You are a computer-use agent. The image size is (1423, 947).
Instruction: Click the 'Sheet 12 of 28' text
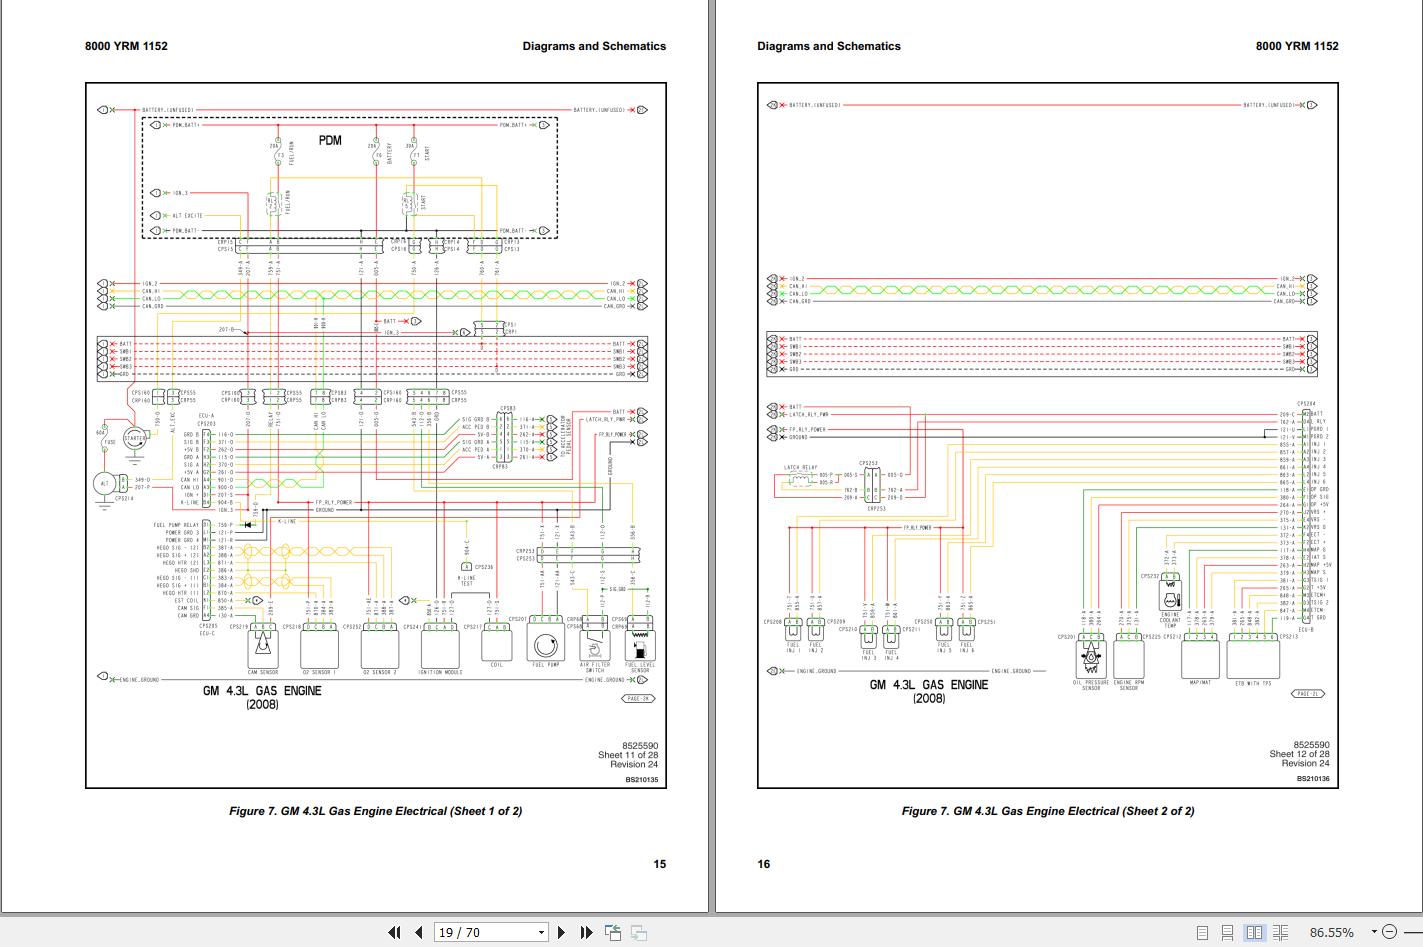[x=1299, y=754]
